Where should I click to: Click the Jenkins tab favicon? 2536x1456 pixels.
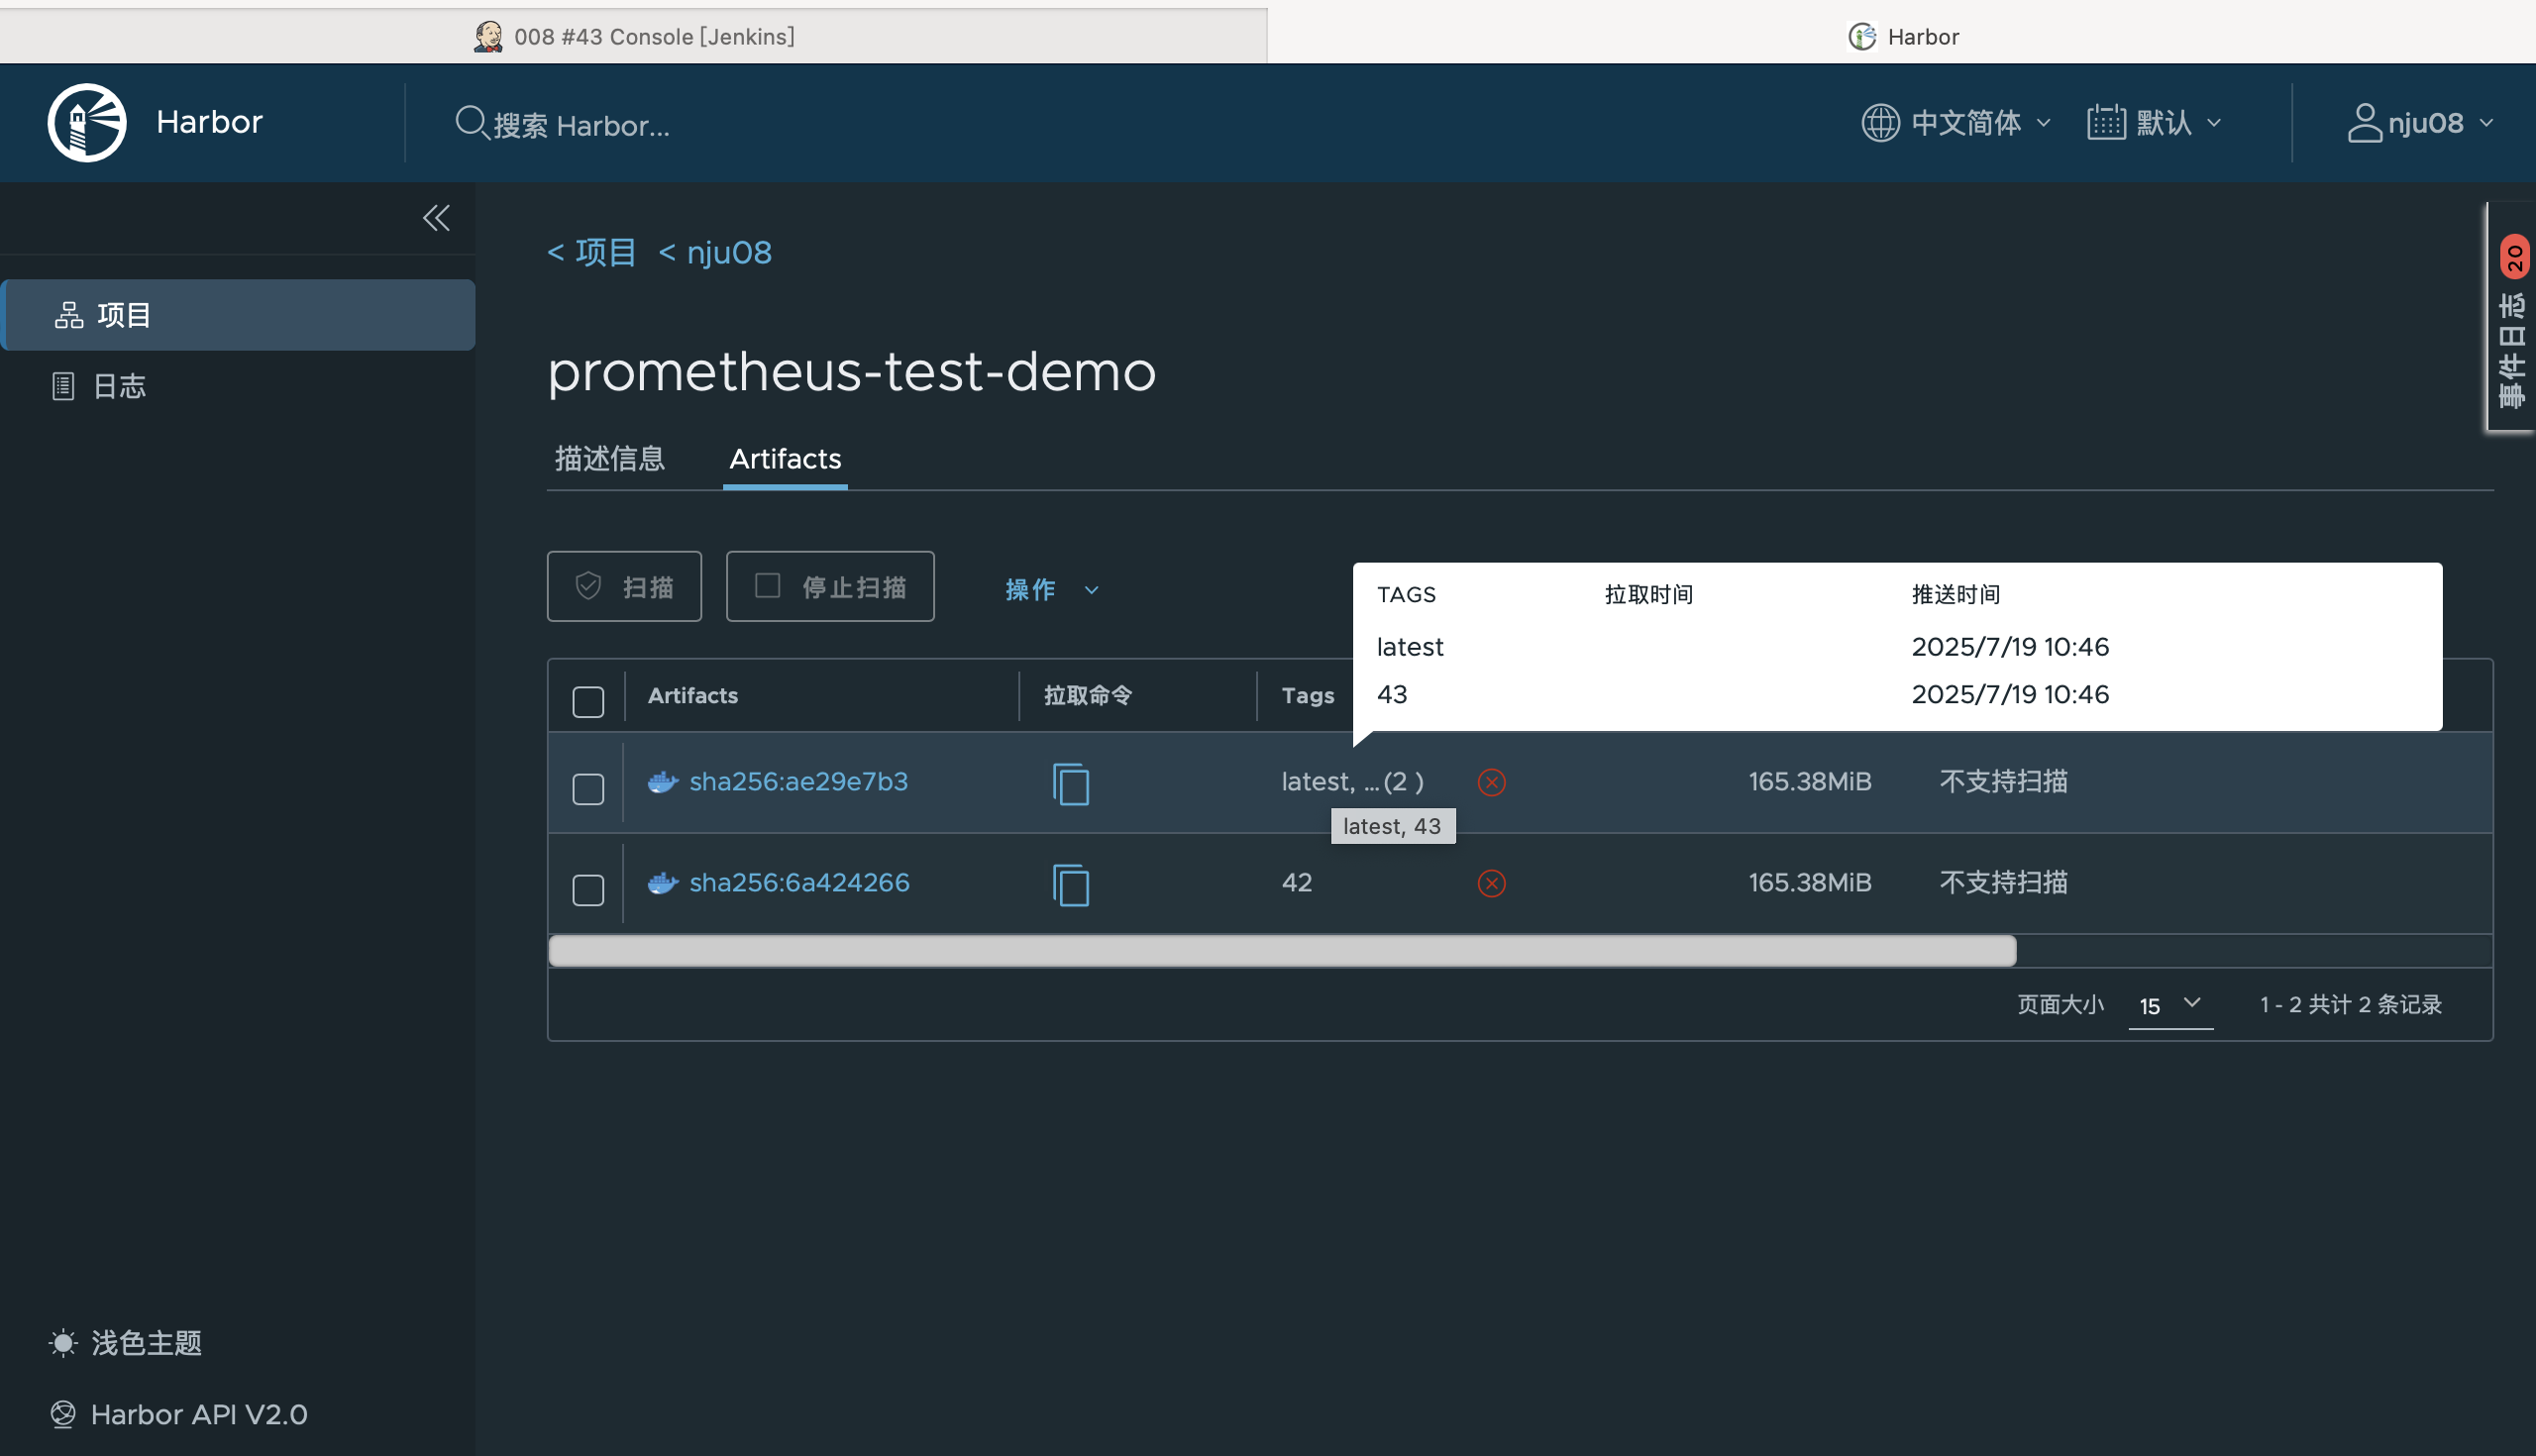pos(488,37)
